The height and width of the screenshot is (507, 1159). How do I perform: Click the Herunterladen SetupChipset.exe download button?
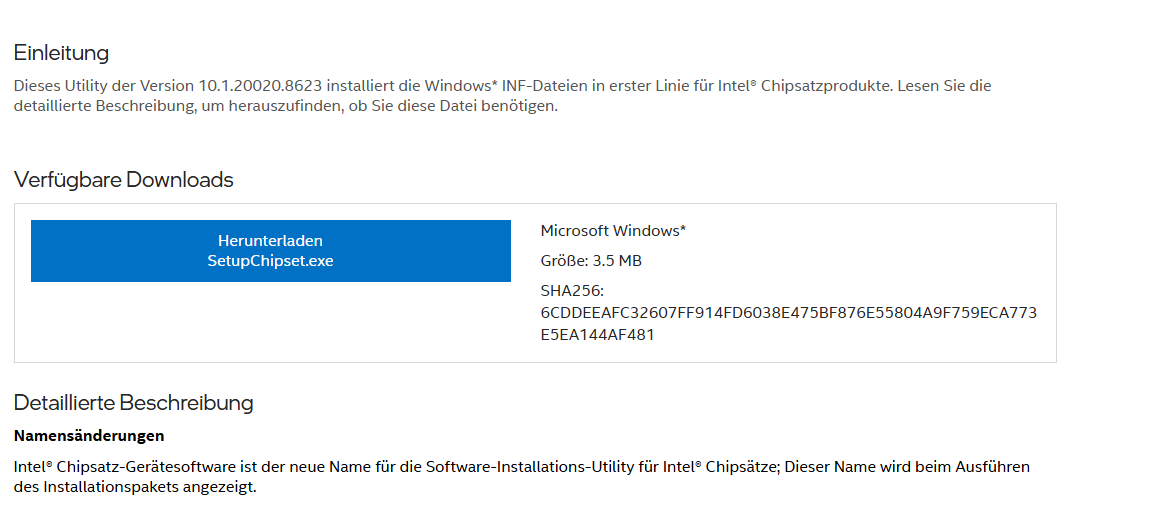click(271, 251)
